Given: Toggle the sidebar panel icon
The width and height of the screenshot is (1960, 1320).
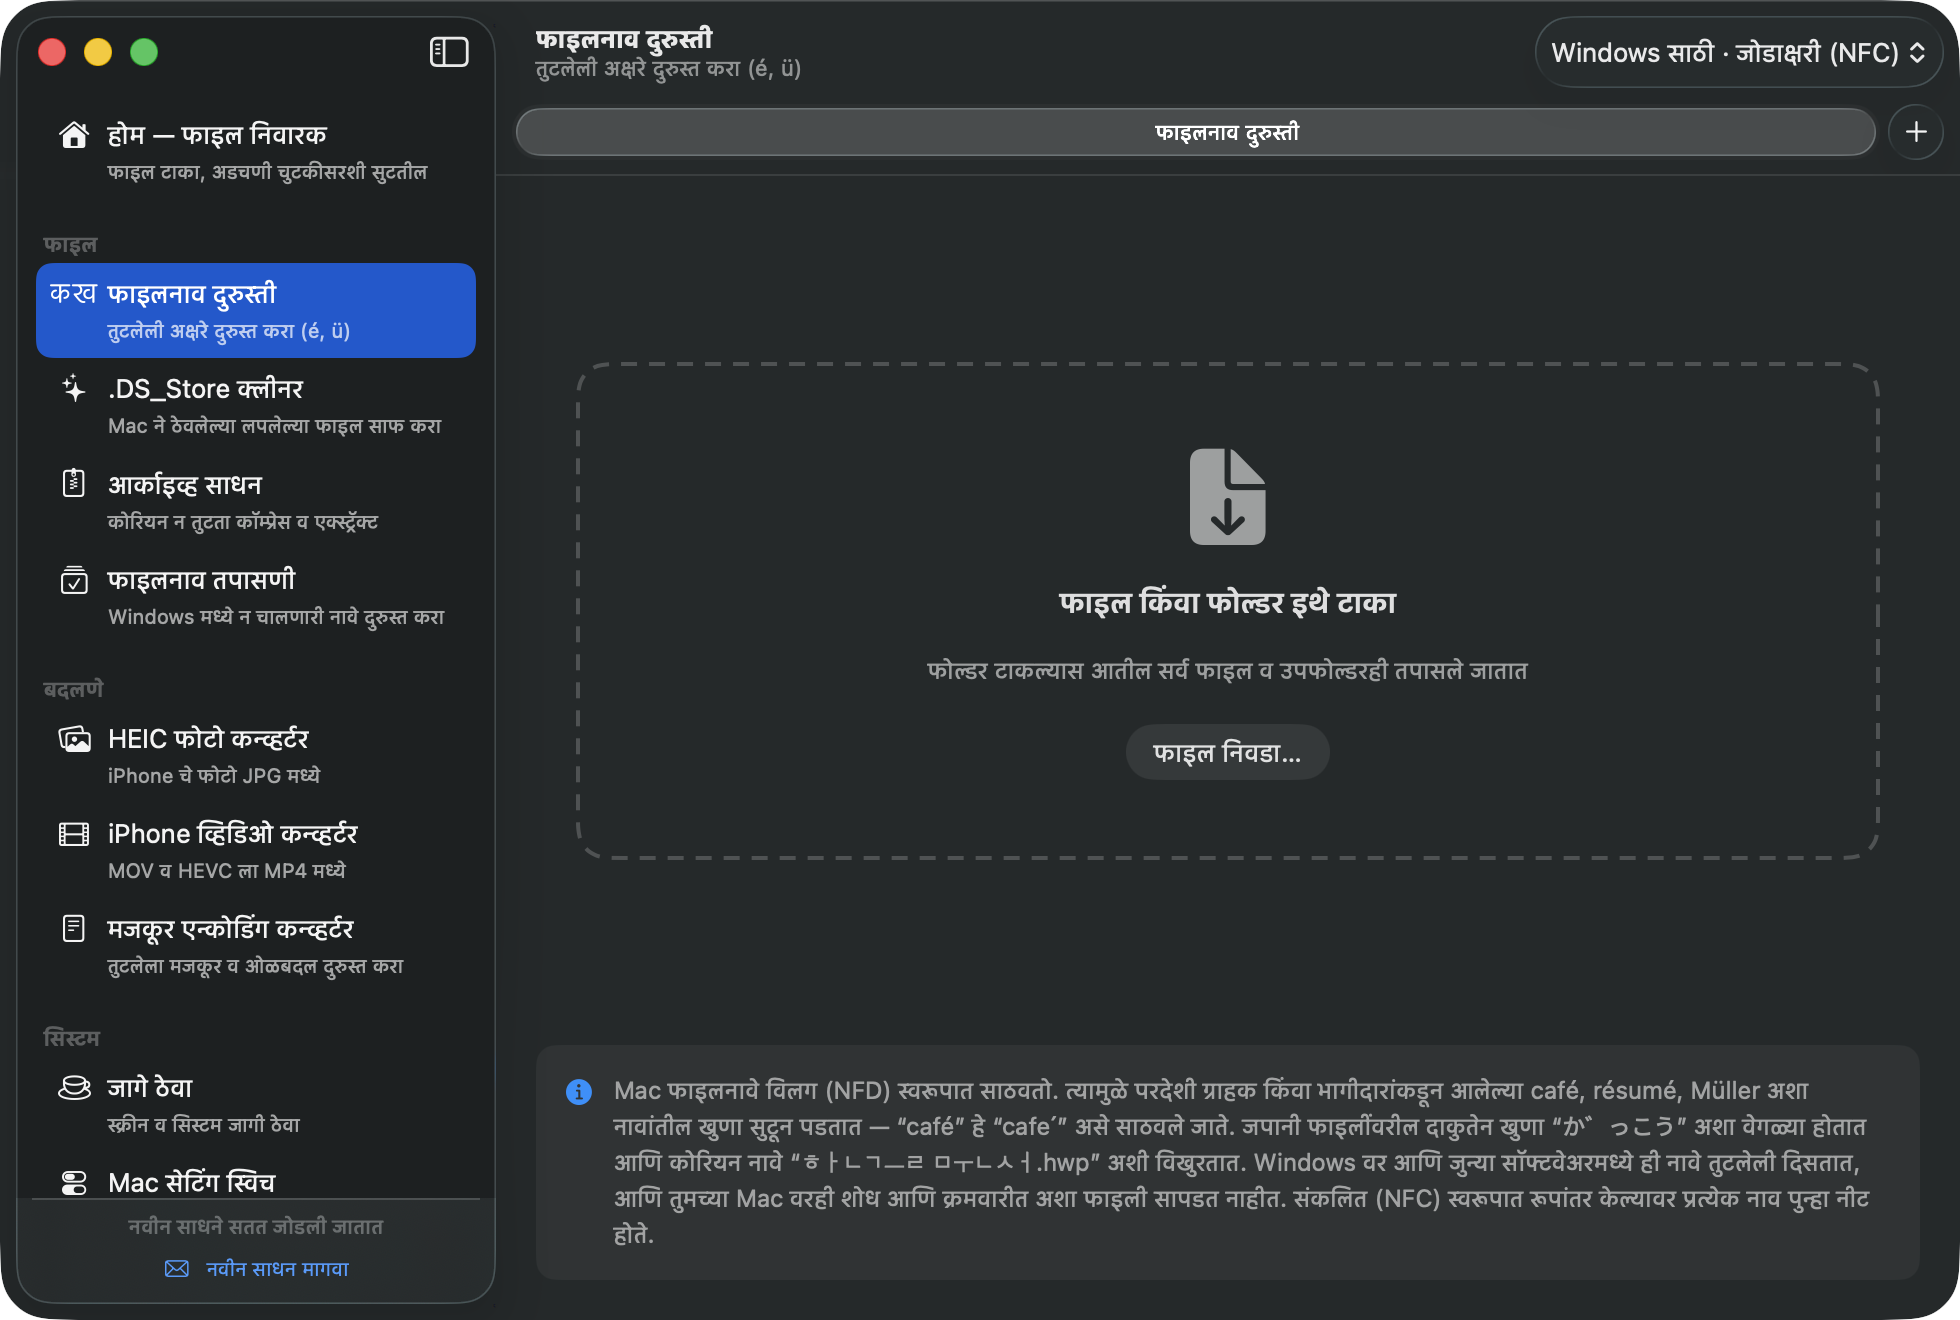Looking at the screenshot, I should [449, 52].
